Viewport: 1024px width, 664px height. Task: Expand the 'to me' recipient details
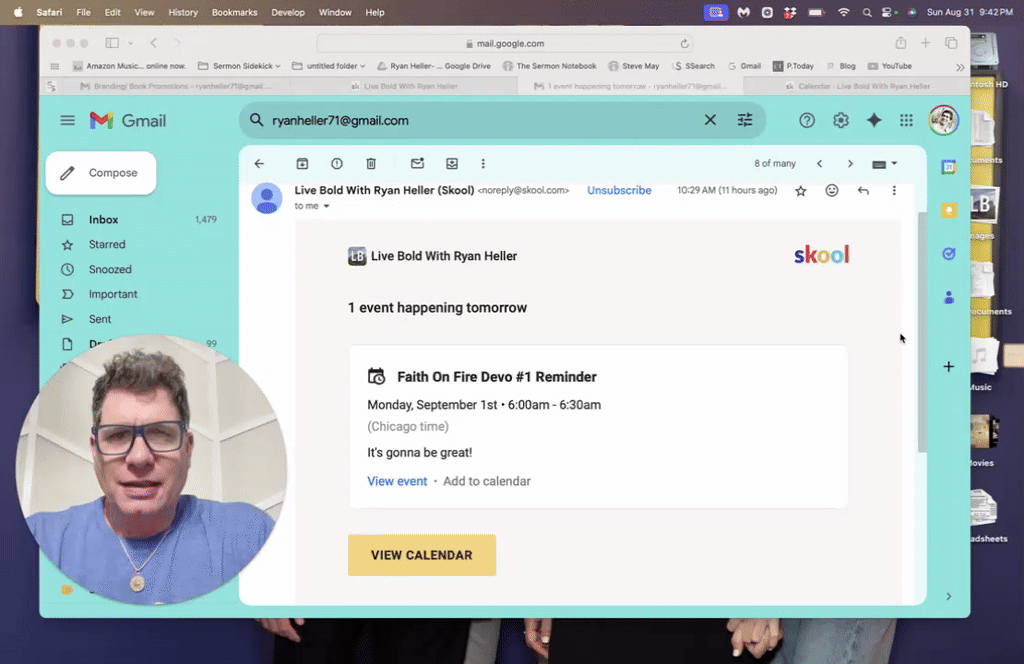[x=327, y=206]
